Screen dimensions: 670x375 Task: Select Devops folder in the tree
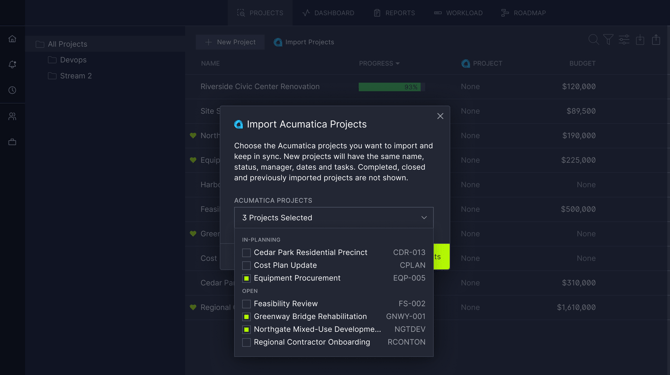tap(73, 60)
